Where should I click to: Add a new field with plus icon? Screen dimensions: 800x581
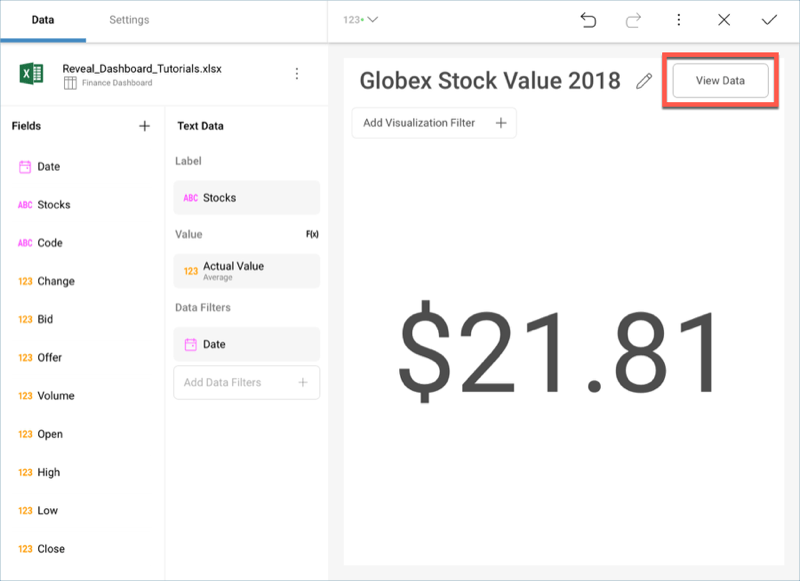pos(144,126)
